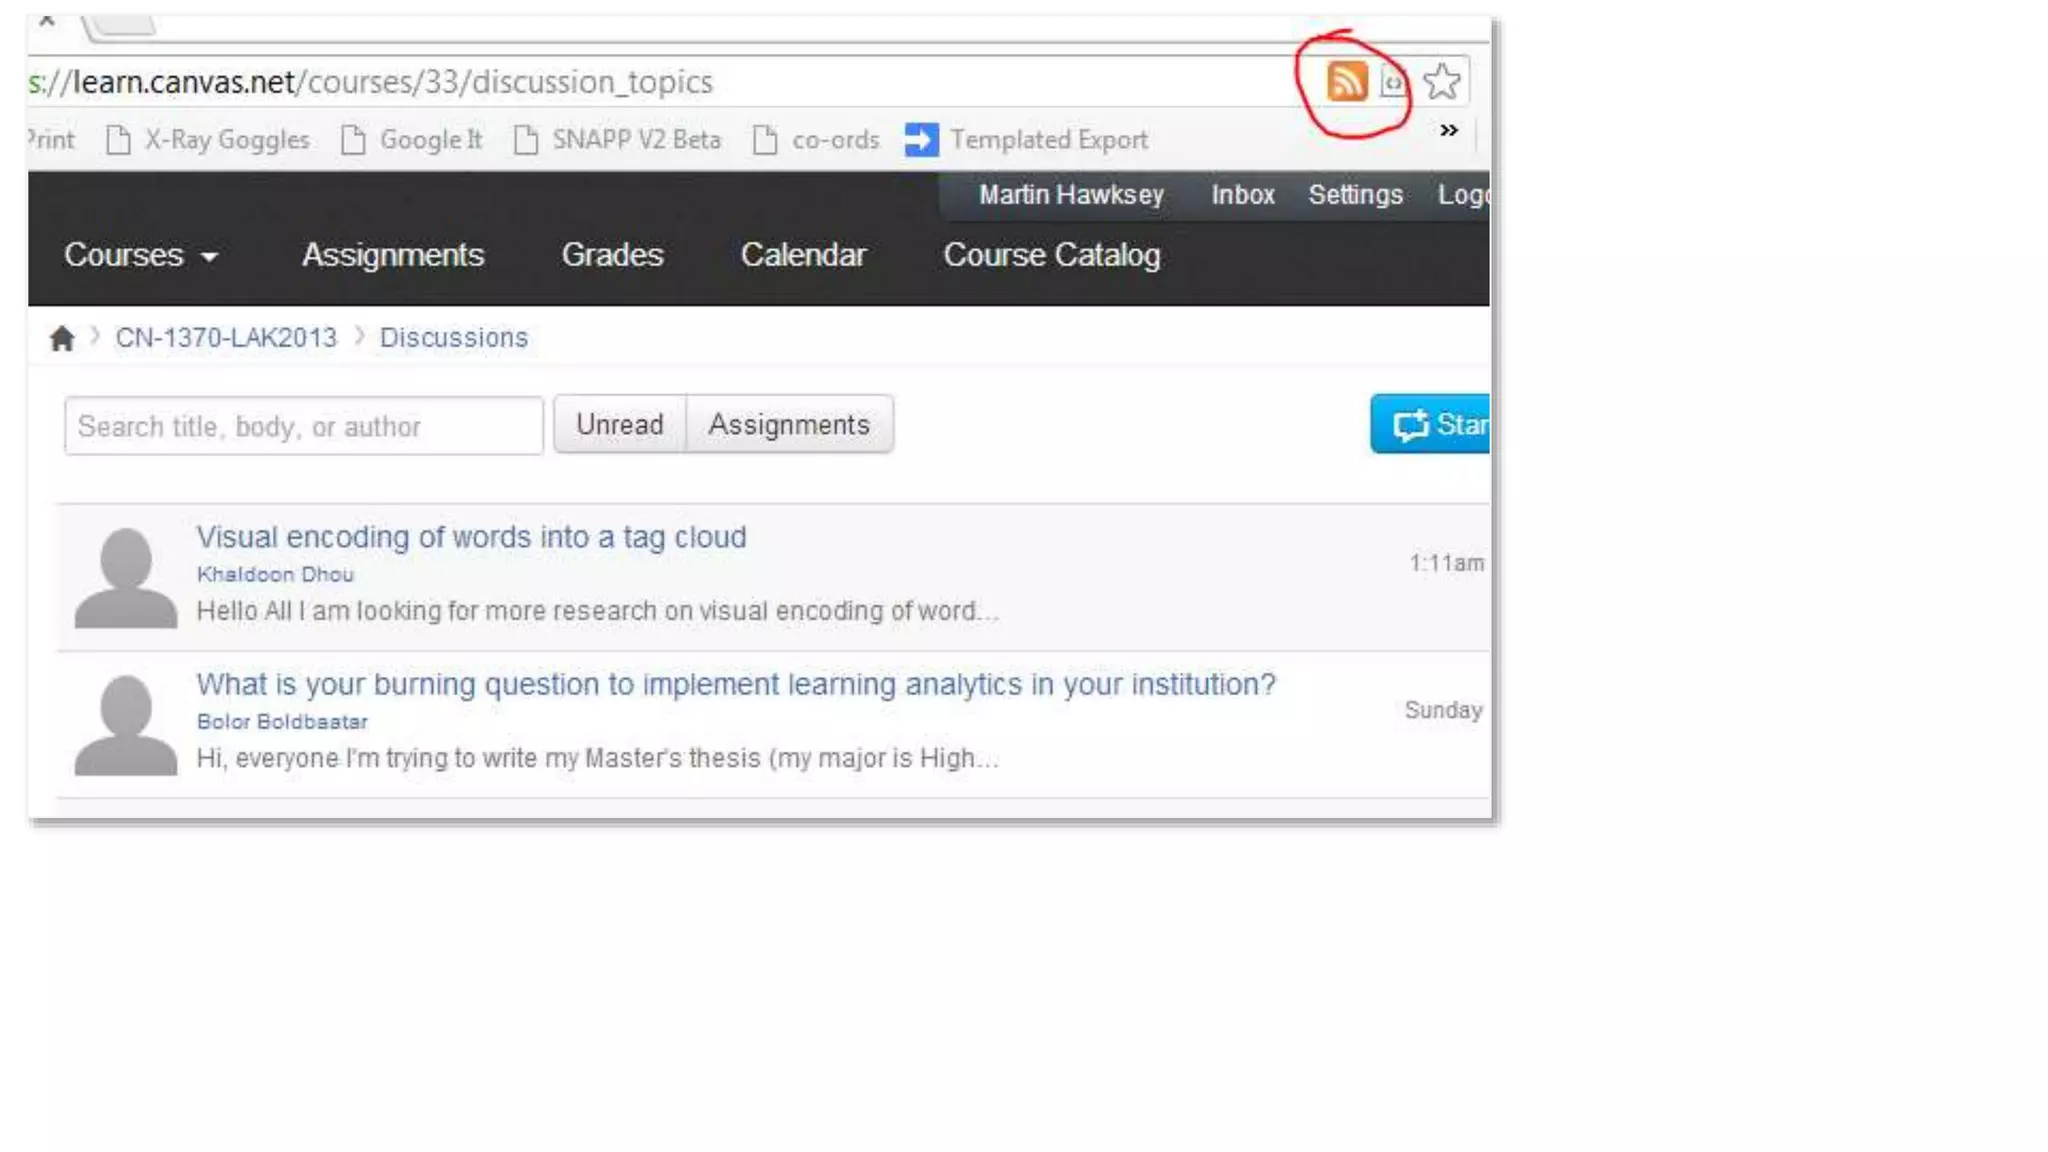Viewport: 2048px width, 1152px height.
Task: Open the tag cloud discussion topic
Action: tap(471, 537)
